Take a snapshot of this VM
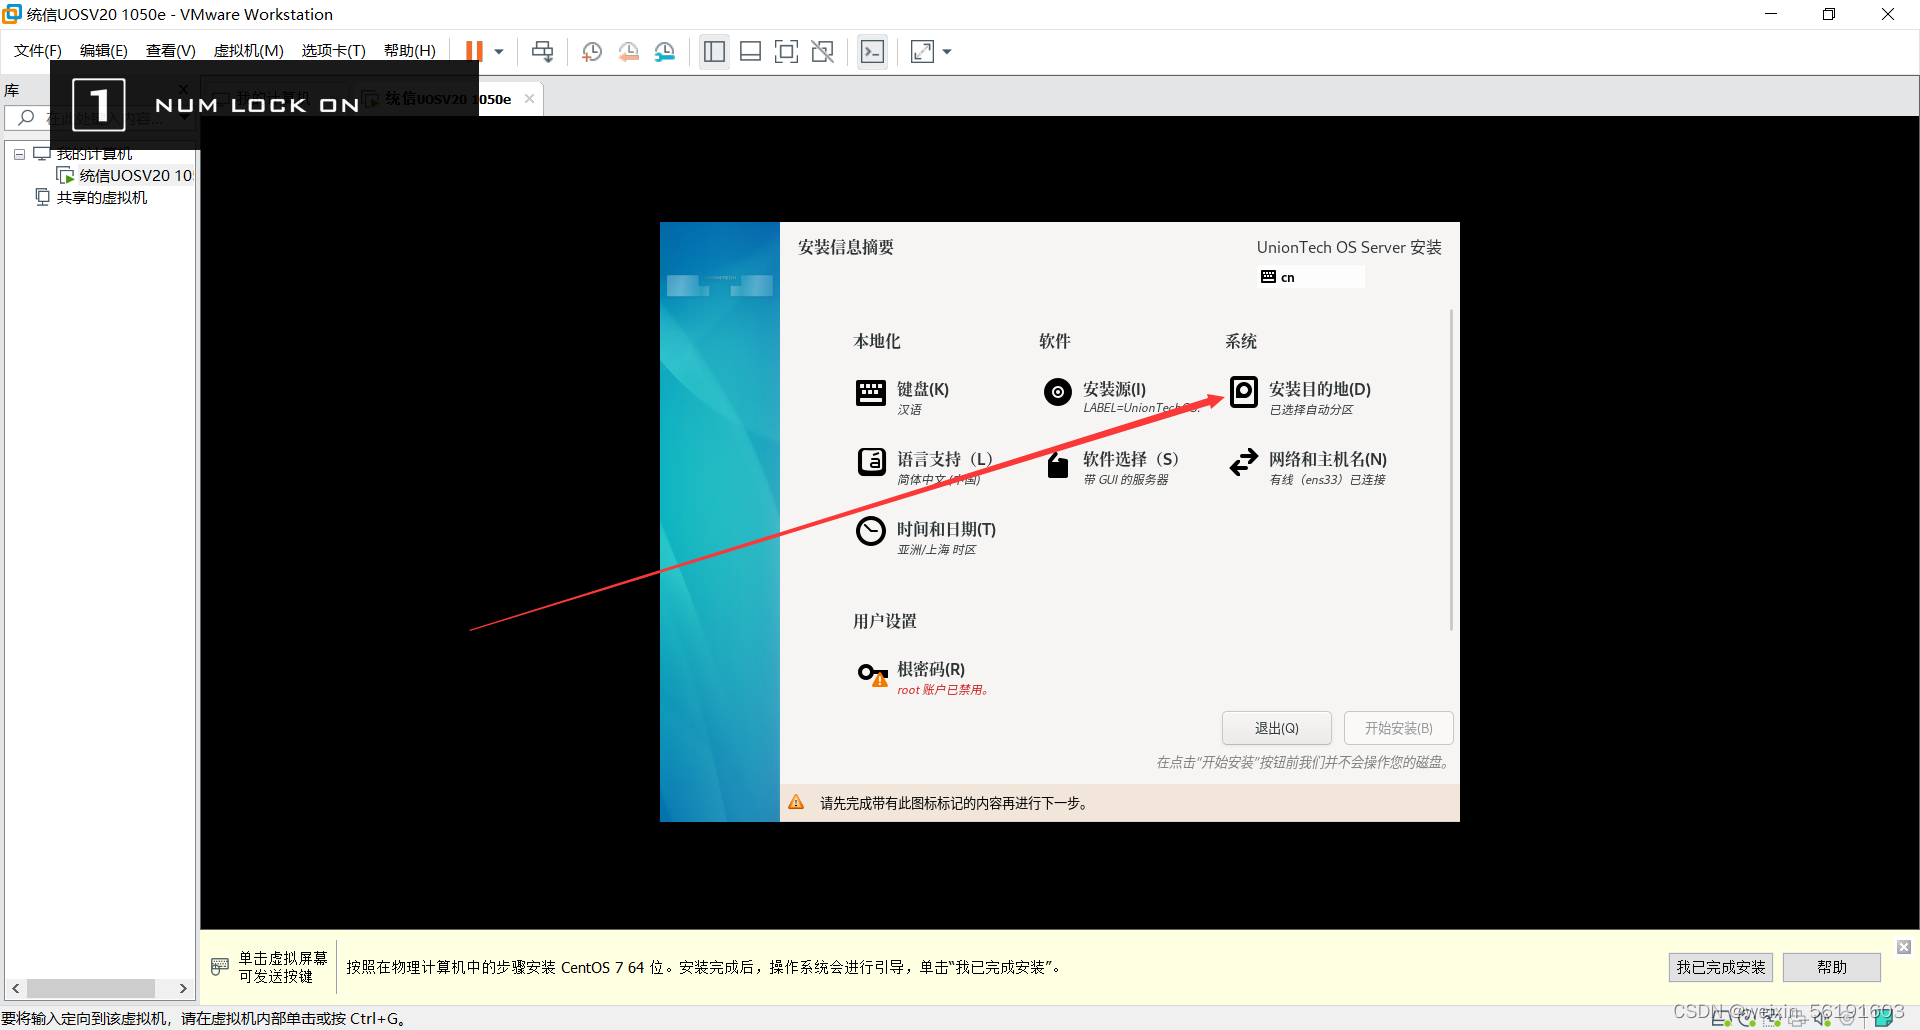This screenshot has height=1030, width=1920. tap(592, 51)
